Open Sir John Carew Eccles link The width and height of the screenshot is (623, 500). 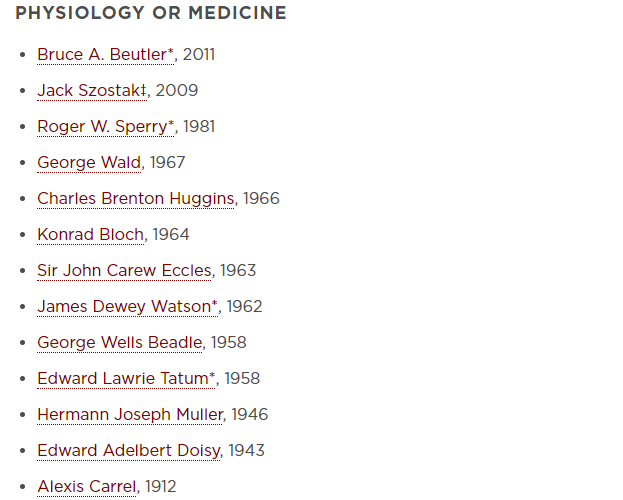(x=124, y=271)
